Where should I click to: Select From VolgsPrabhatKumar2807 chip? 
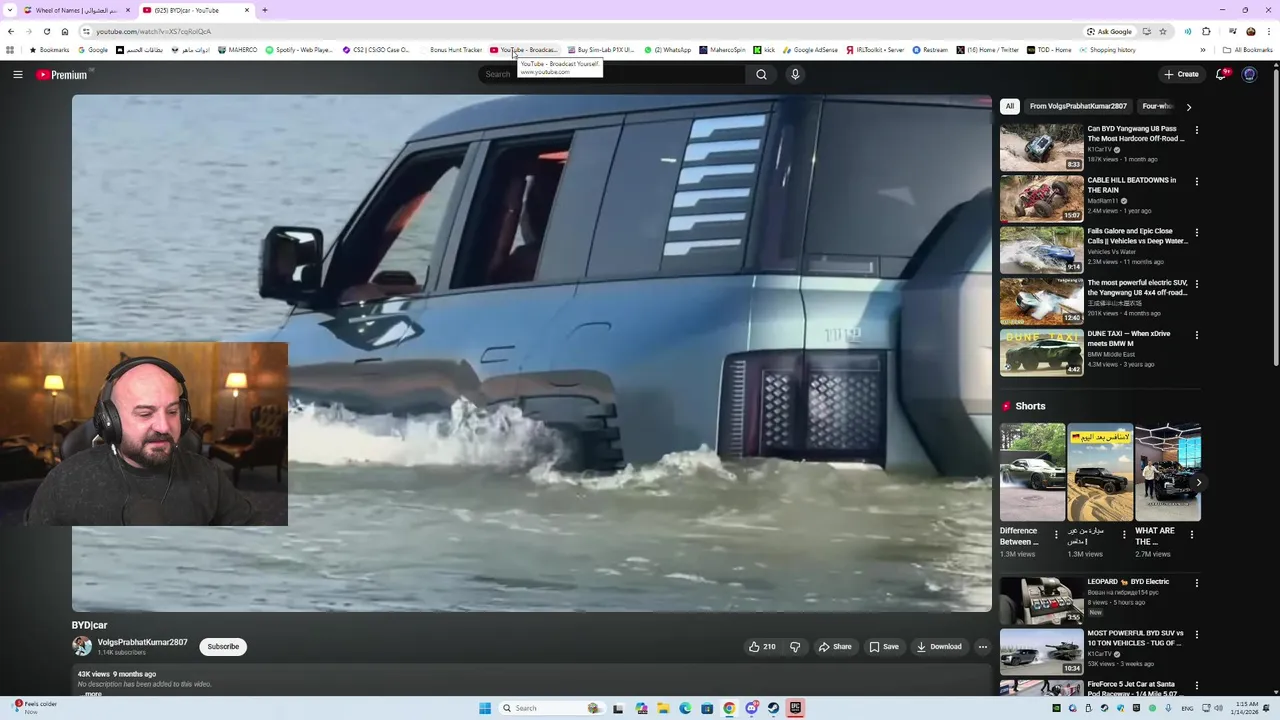1078,106
